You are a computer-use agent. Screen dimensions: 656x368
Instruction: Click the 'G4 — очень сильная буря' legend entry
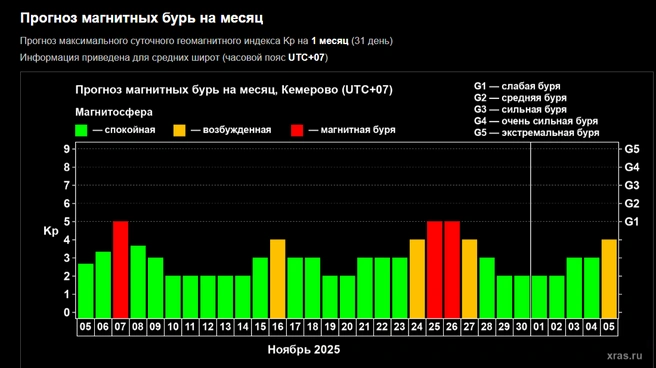(x=536, y=121)
